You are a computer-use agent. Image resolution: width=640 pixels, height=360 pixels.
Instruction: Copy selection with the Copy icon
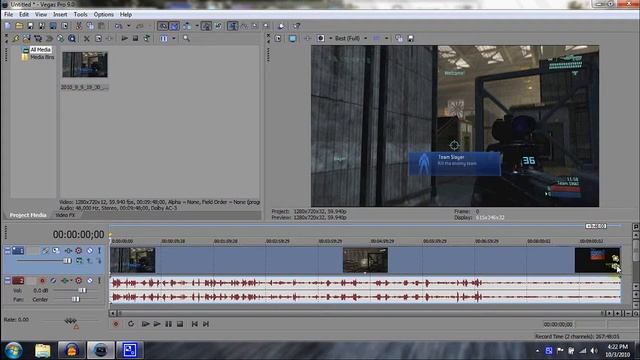[x=90, y=26]
